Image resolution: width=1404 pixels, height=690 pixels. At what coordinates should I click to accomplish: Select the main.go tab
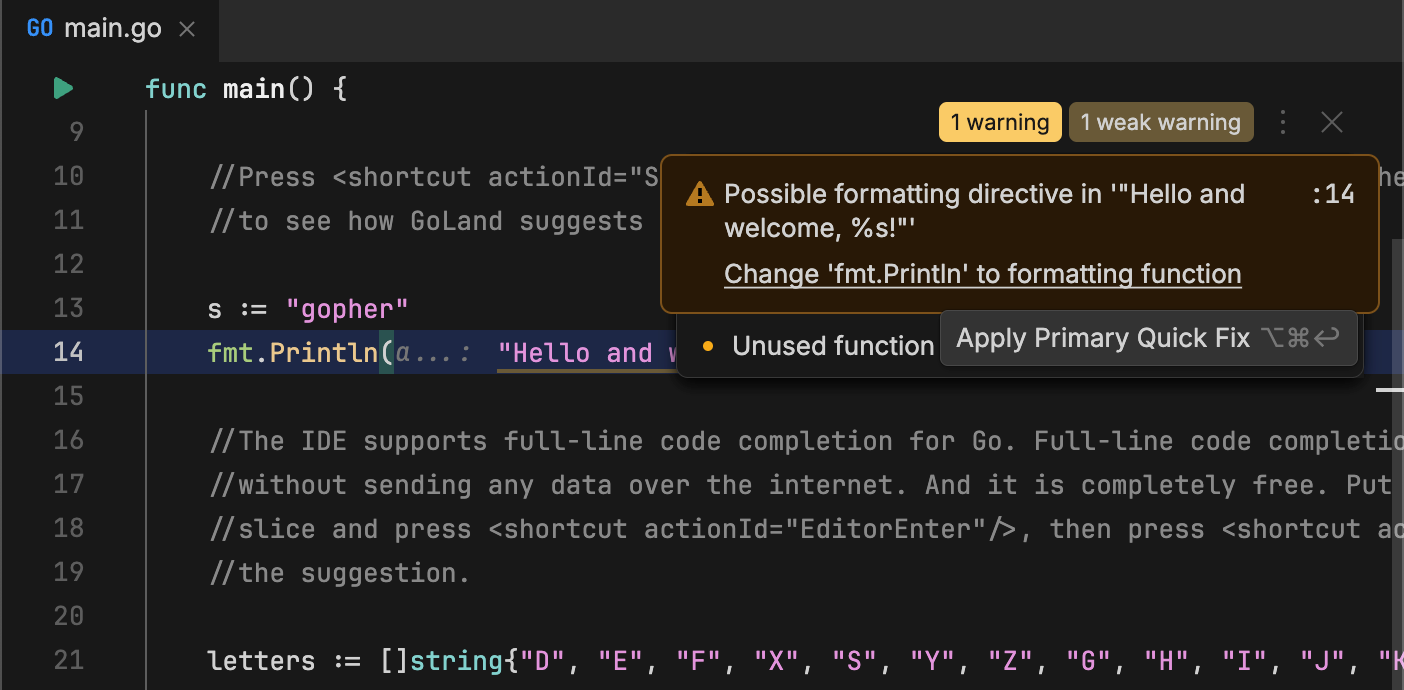pos(112,29)
